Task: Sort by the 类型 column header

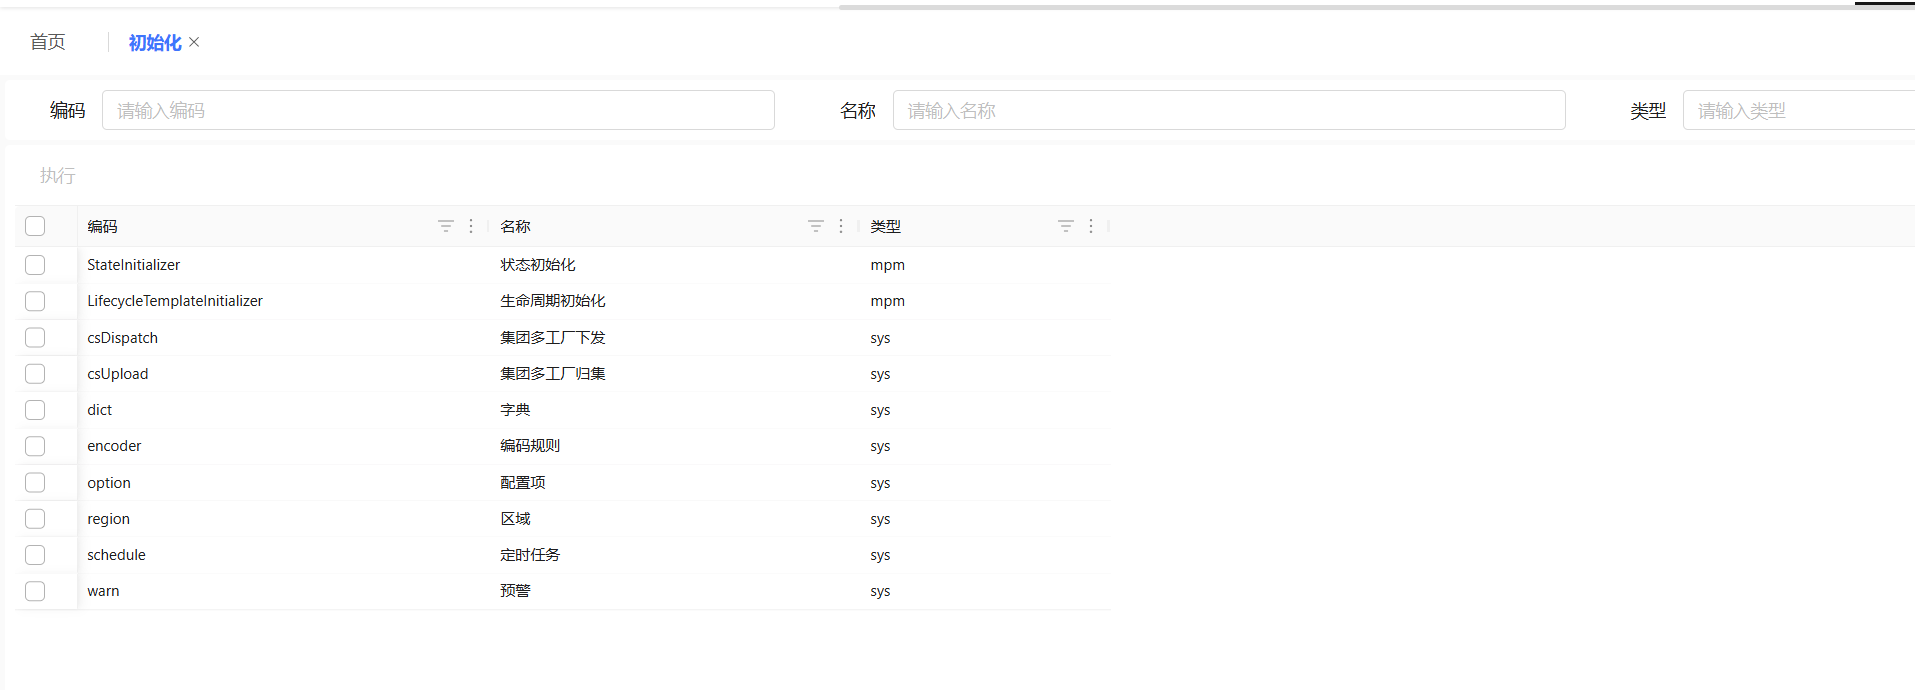Action: pos(885,227)
